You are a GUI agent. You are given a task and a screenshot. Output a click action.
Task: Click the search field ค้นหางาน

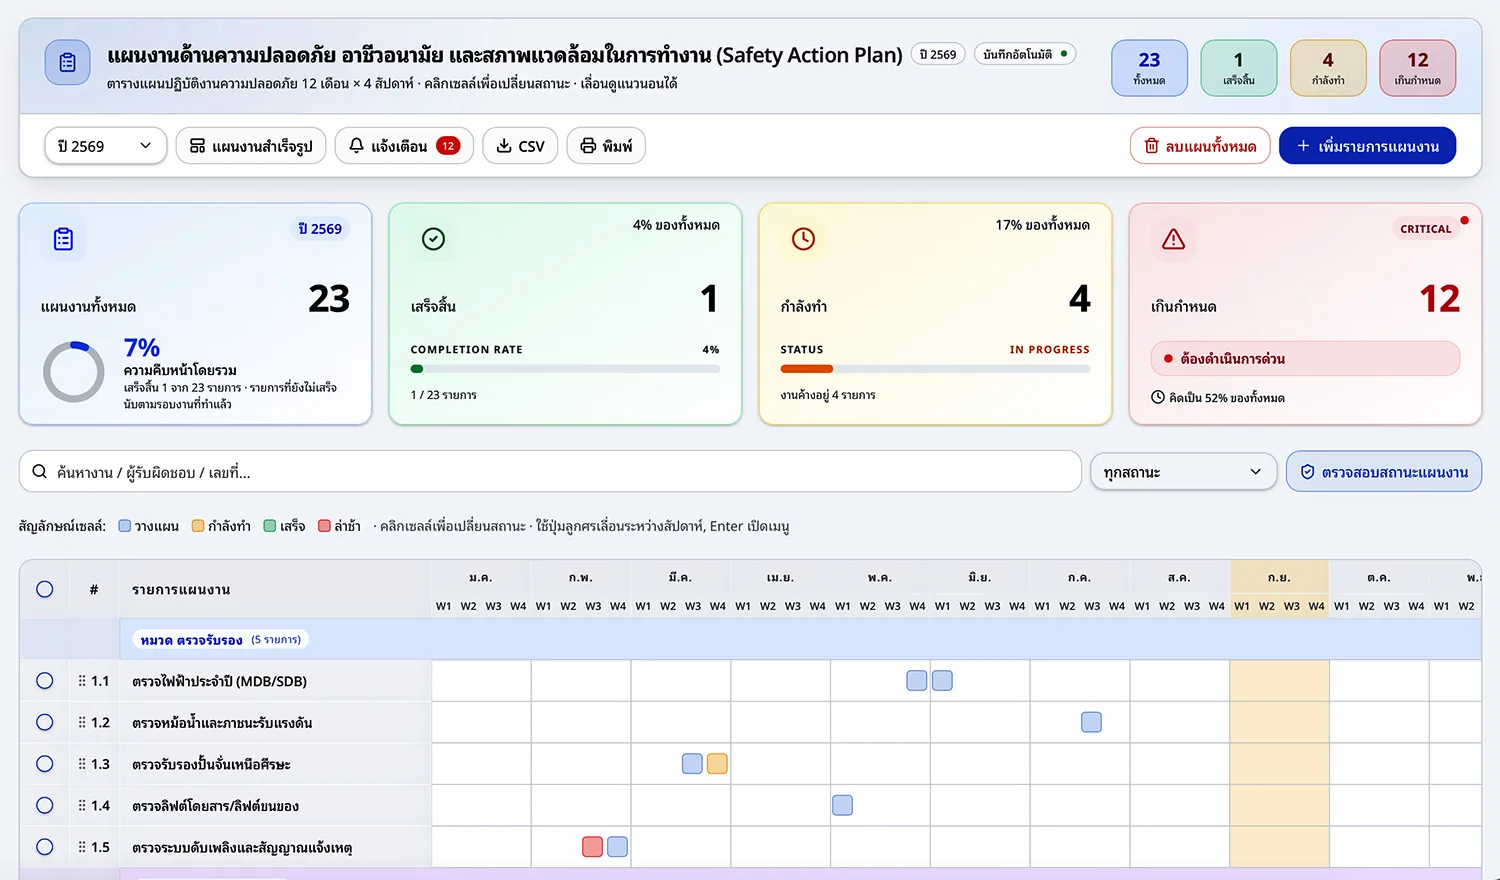coord(550,471)
